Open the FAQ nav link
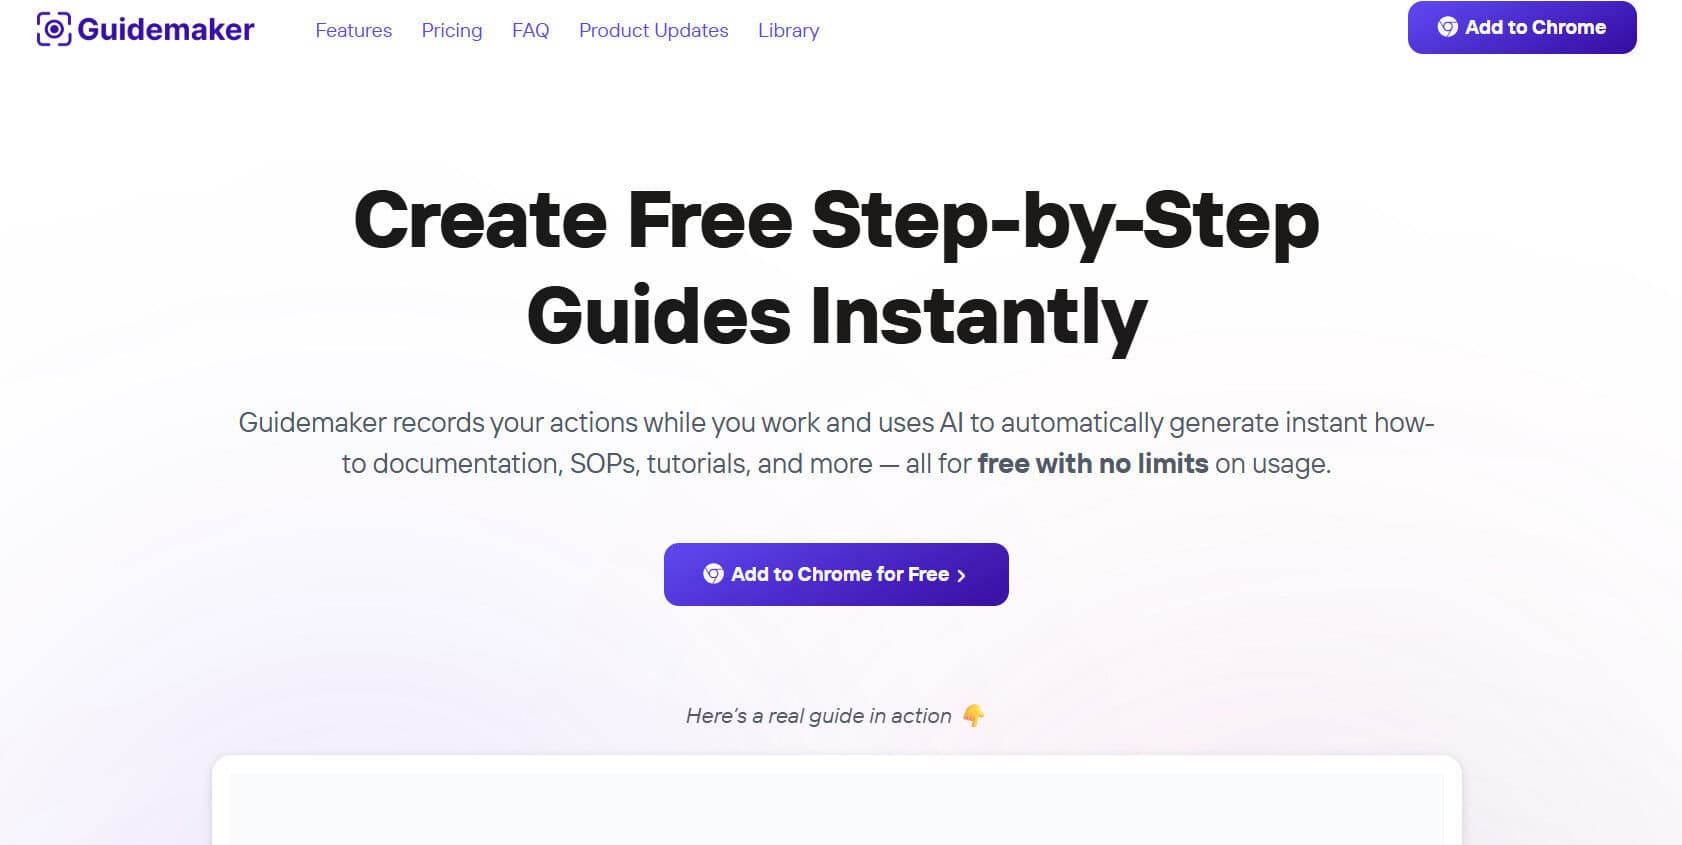The width and height of the screenshot is (1682, 845). (530, 31)
